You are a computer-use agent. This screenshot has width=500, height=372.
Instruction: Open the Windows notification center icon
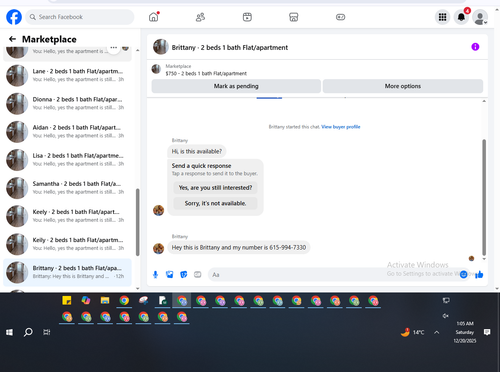[x=487, y=332]
